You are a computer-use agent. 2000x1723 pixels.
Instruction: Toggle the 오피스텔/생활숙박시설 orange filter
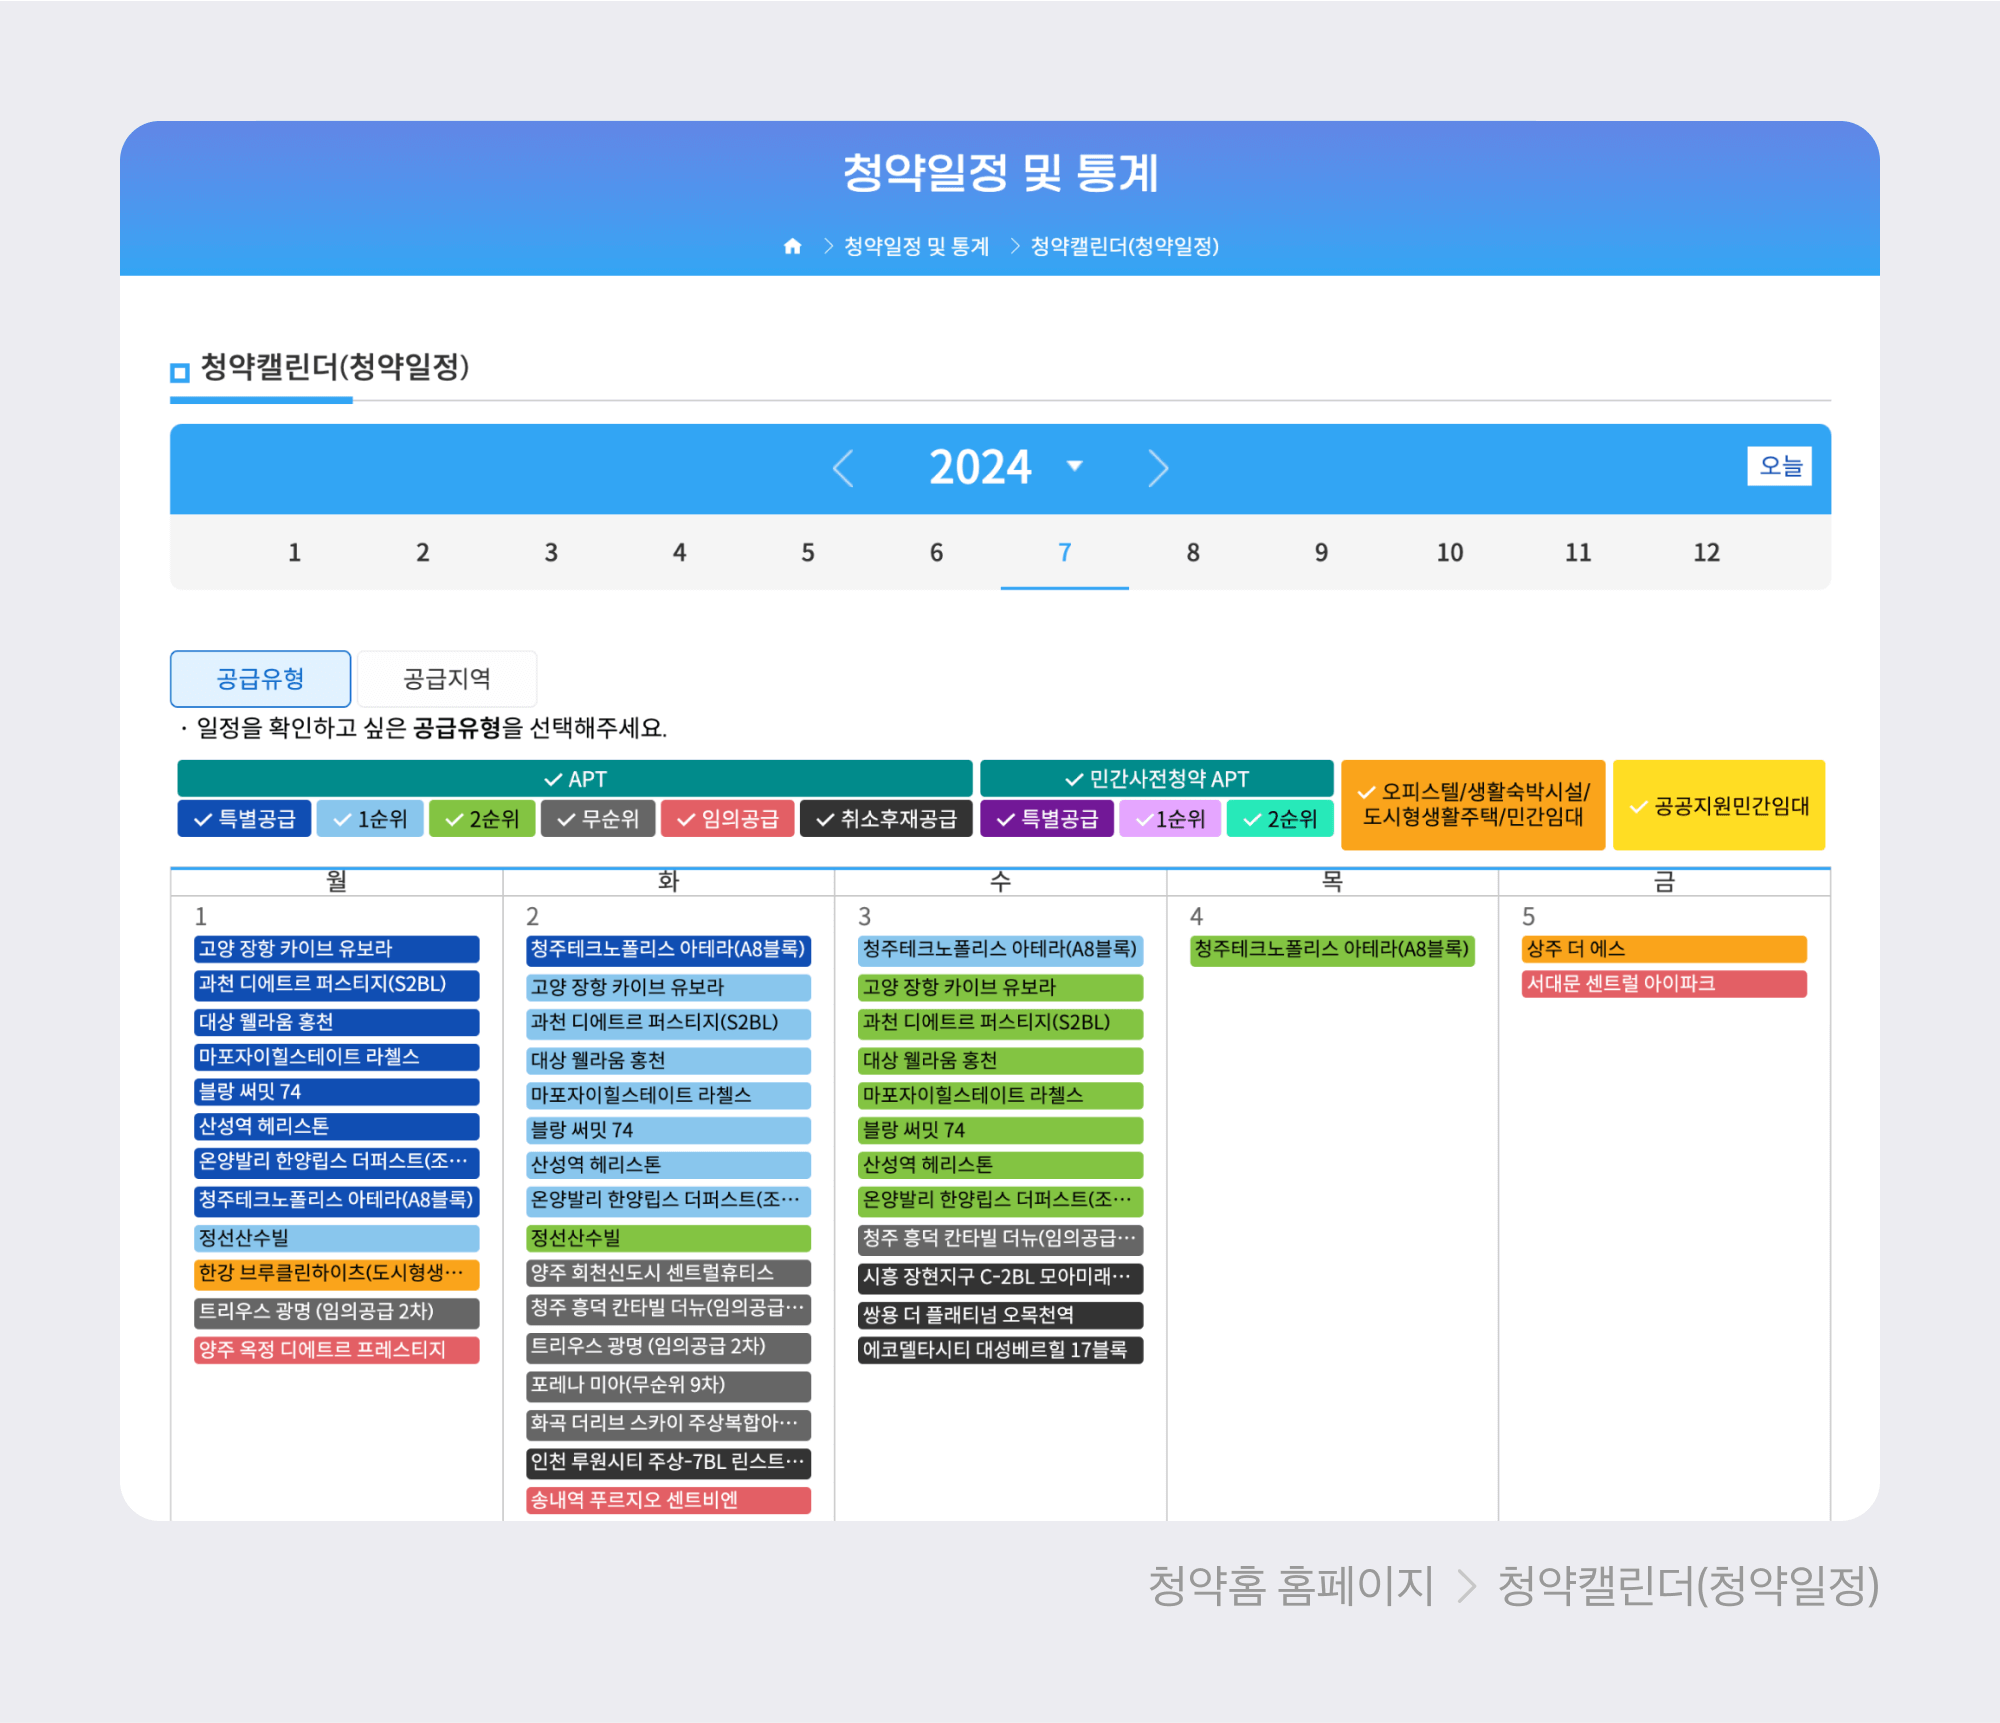point(1472,805)
